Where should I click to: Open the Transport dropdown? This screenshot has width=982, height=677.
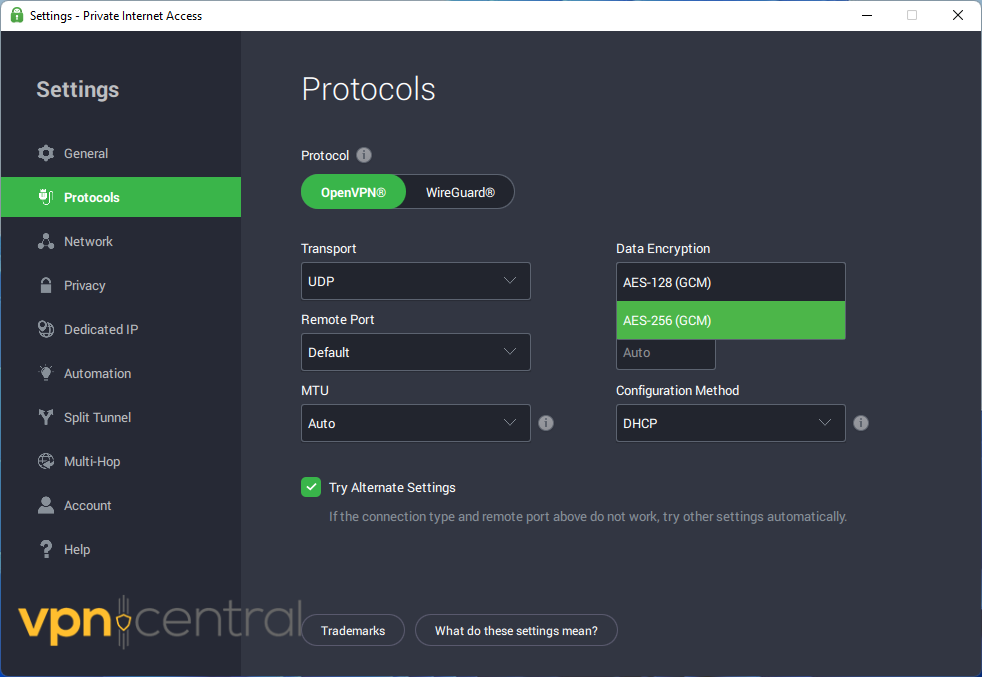[415, 281]
